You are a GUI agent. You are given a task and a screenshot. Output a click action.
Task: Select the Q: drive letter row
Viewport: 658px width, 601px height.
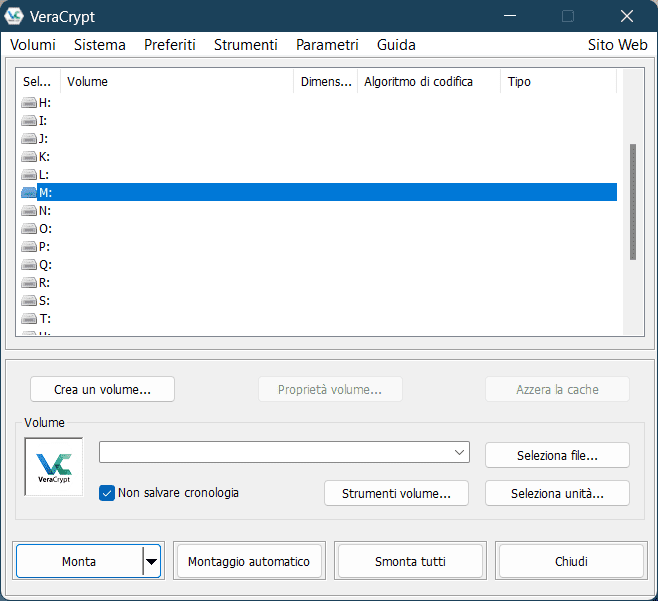(319, 265)
